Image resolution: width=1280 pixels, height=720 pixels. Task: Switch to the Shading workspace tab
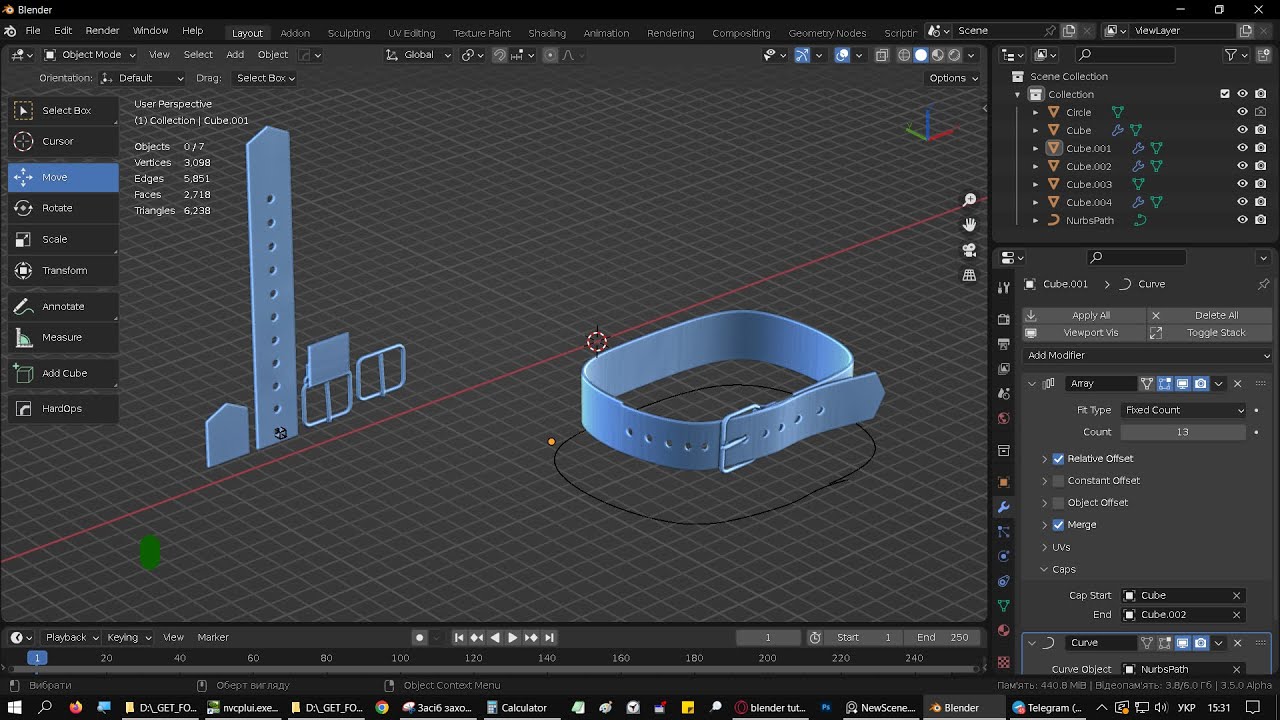click(x=547, y=33)
